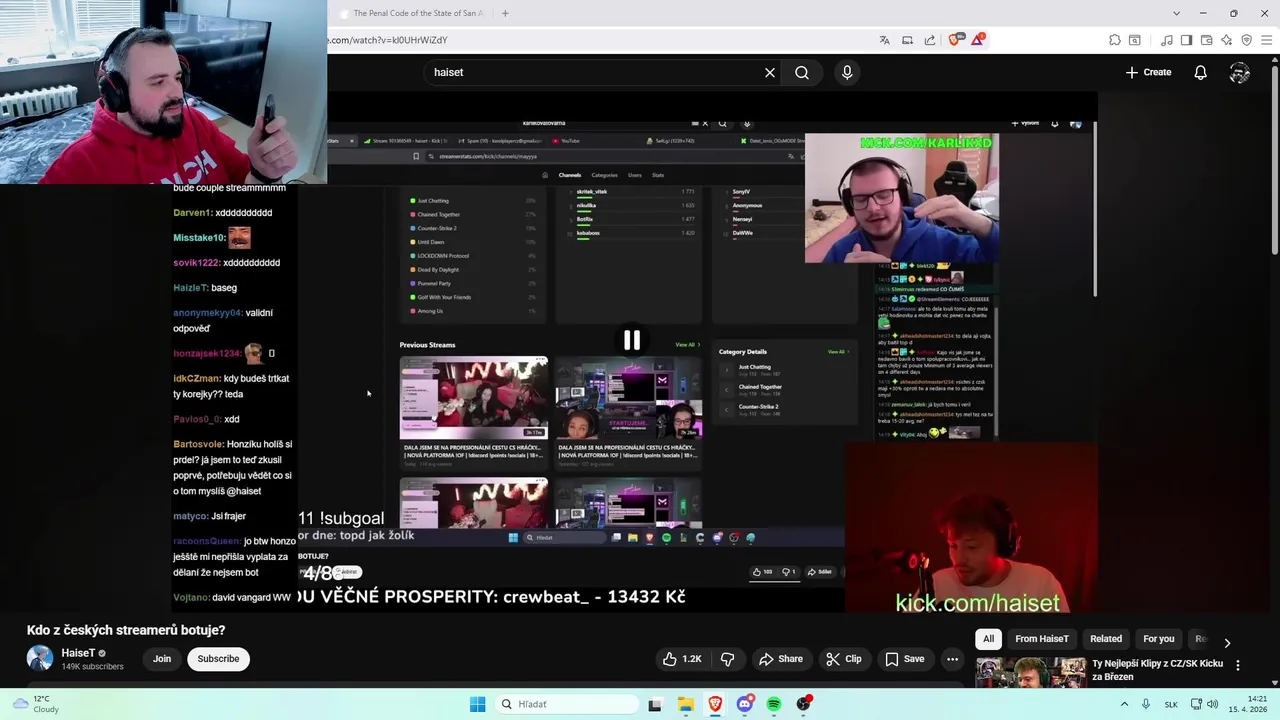Start voice search with the microphone
This screenshot has height=720, width=1280.
(x=847, y=72)
